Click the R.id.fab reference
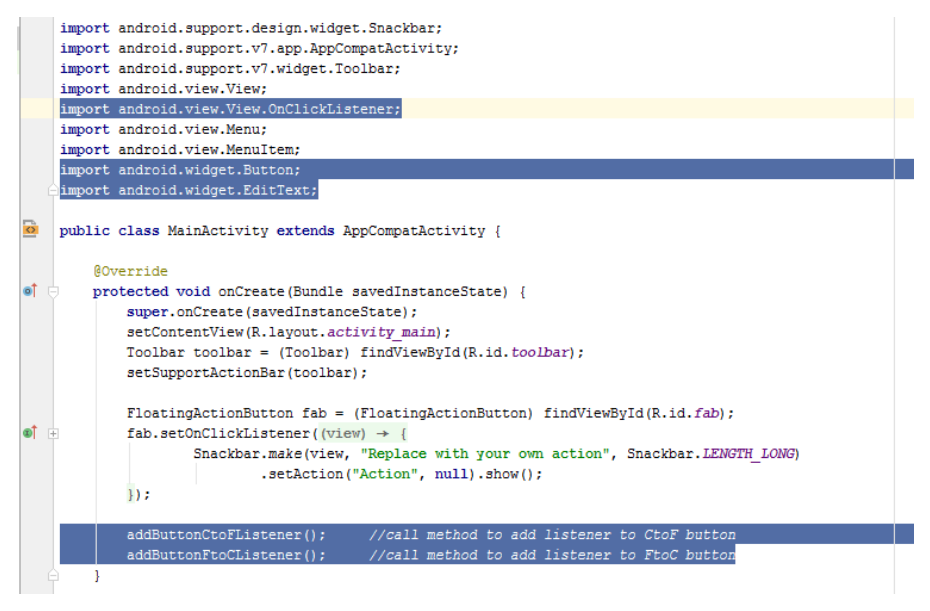Viewport: 930px width, 611px height. pos(684,413)
